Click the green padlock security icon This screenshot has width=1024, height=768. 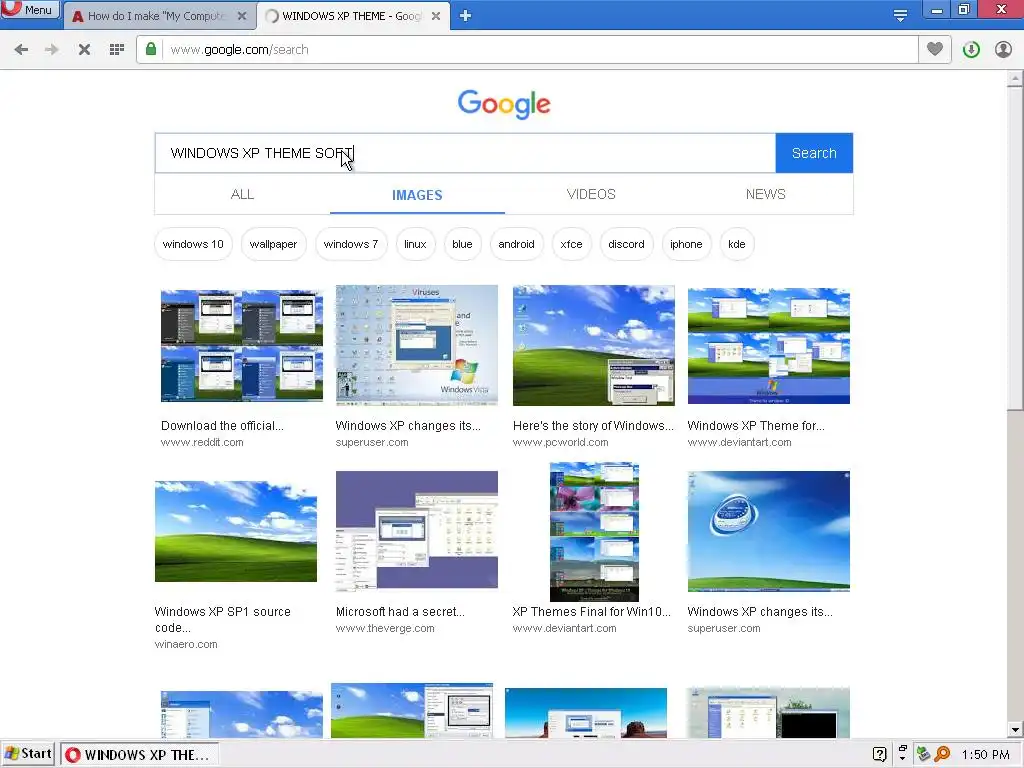151,49
